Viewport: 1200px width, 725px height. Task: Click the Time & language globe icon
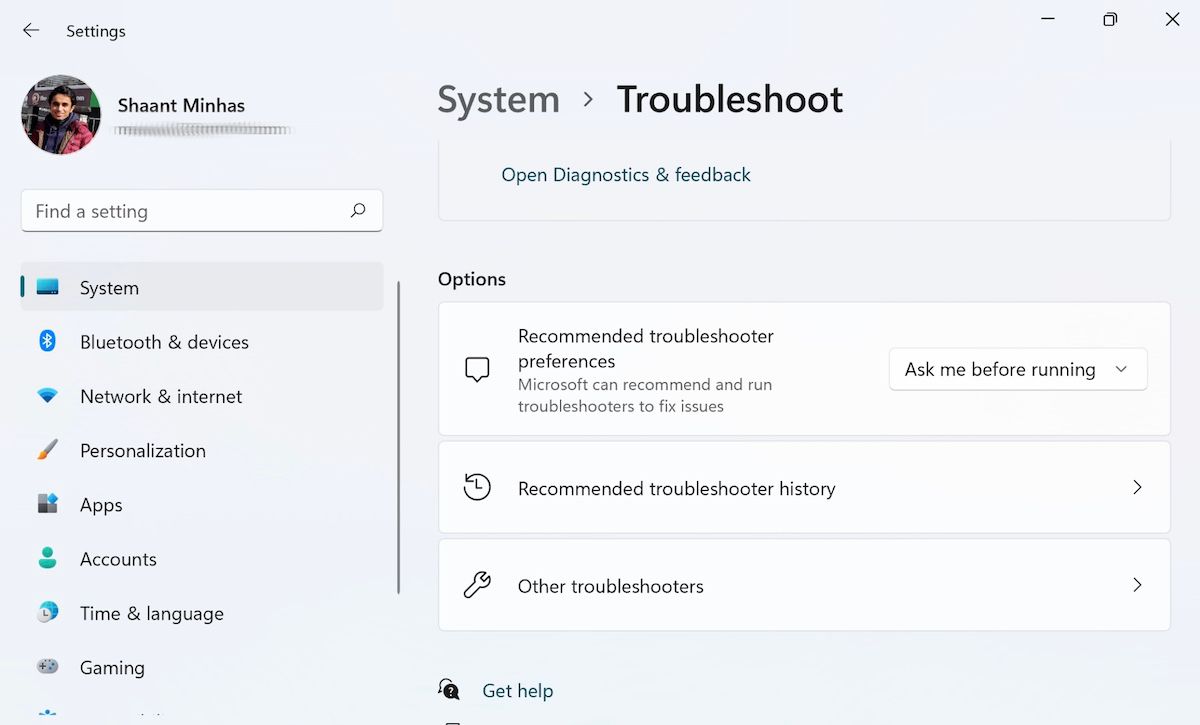(47, 613)
